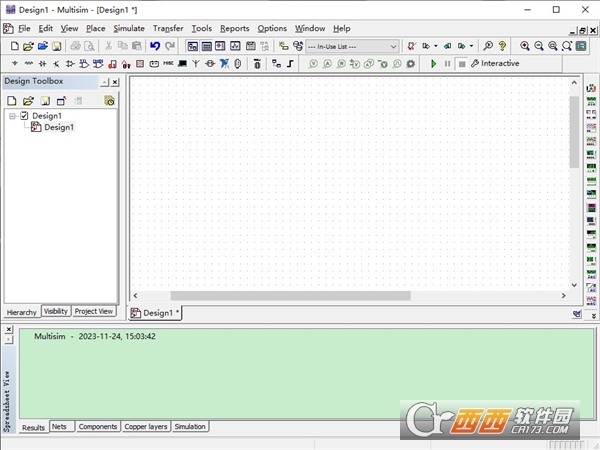The image size is (600, 450).
Task: Click the Design1 document tab
Action: pyautogui.click(x=155, y=313)
